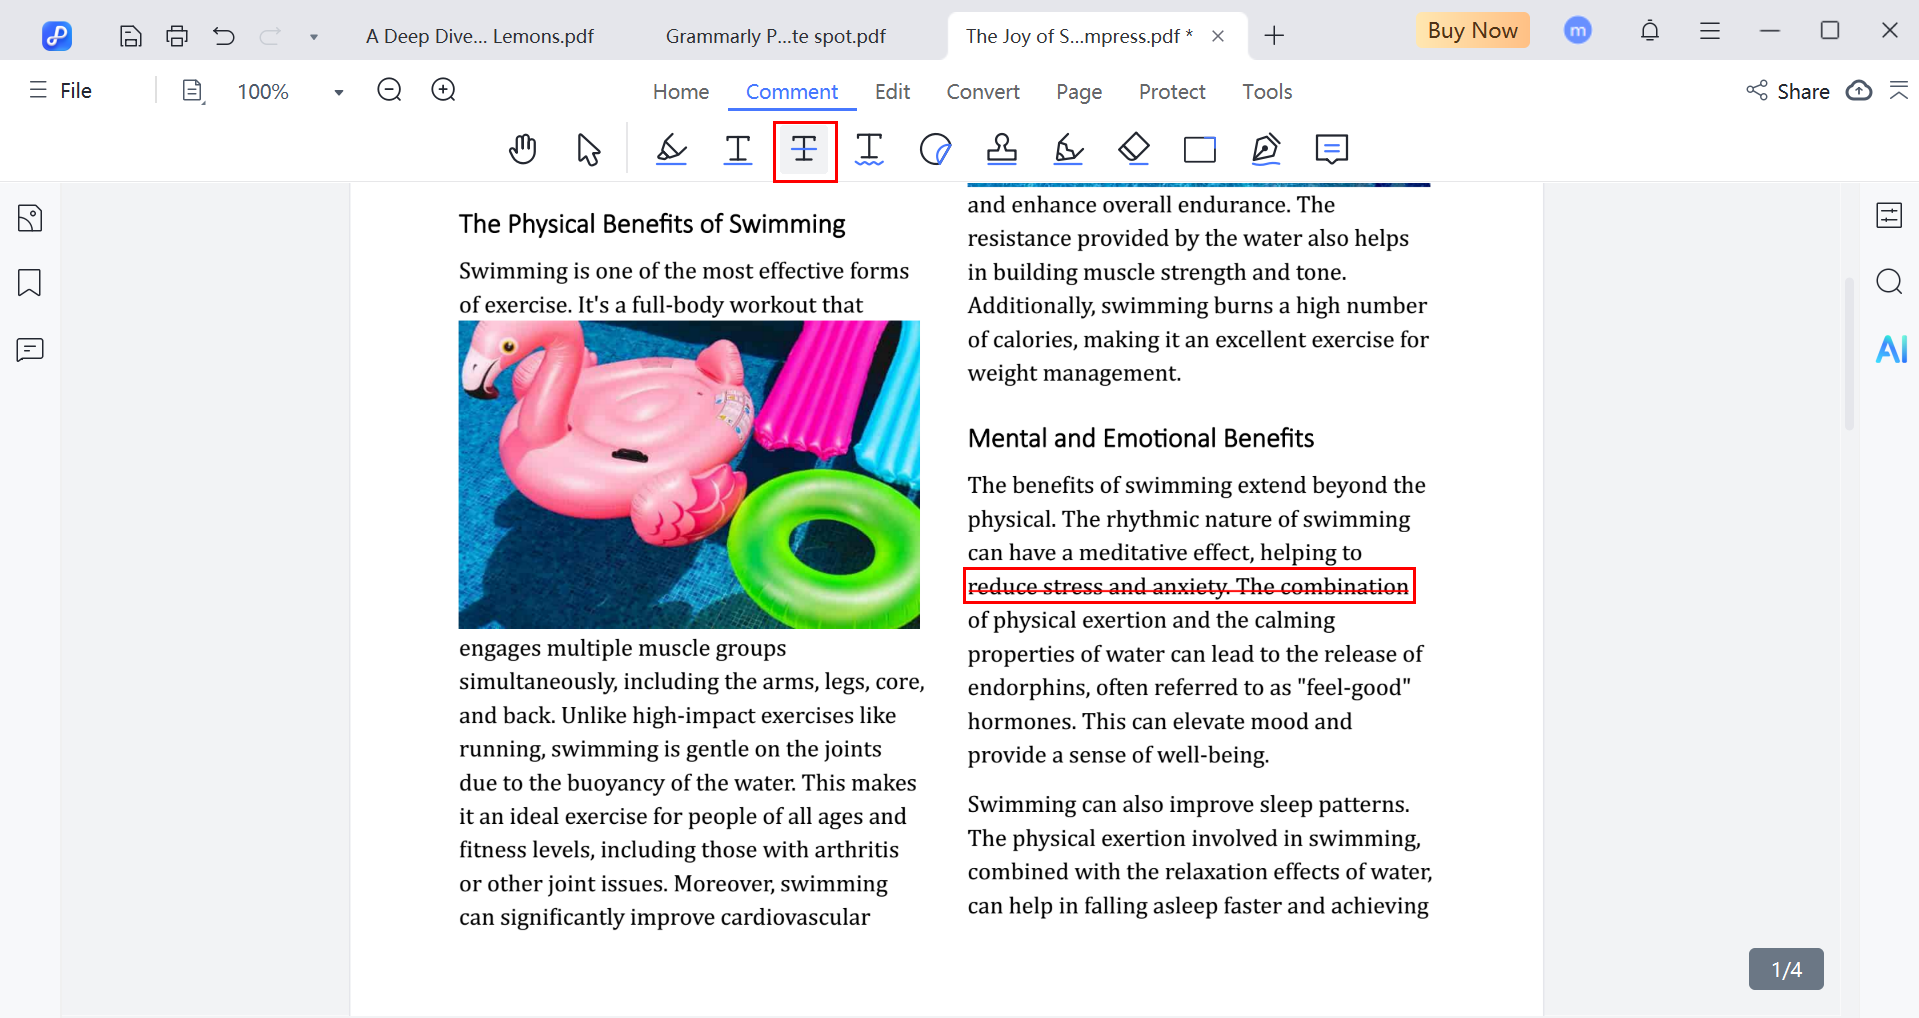Open the File menu
Image resolution: width=1919 pixels, height=1018 pixels.
pyautogui.click(x=62, y=91)
